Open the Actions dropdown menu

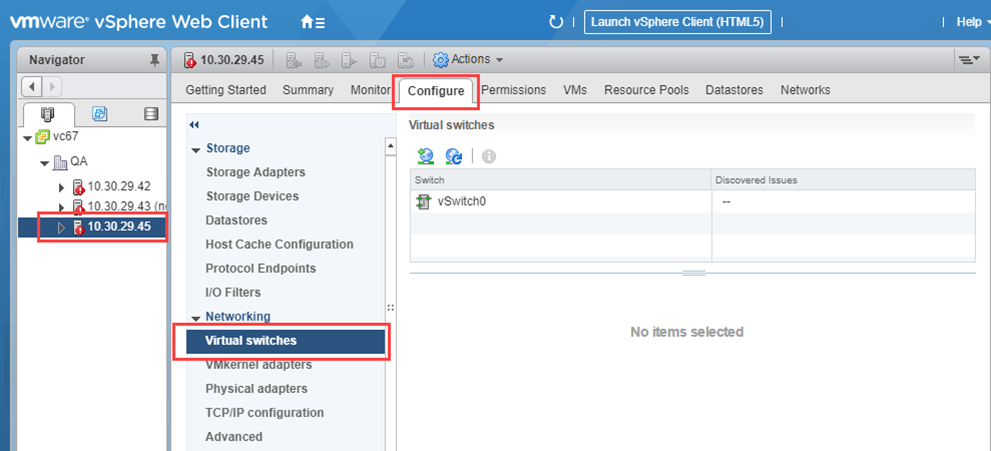pos(468,60)
